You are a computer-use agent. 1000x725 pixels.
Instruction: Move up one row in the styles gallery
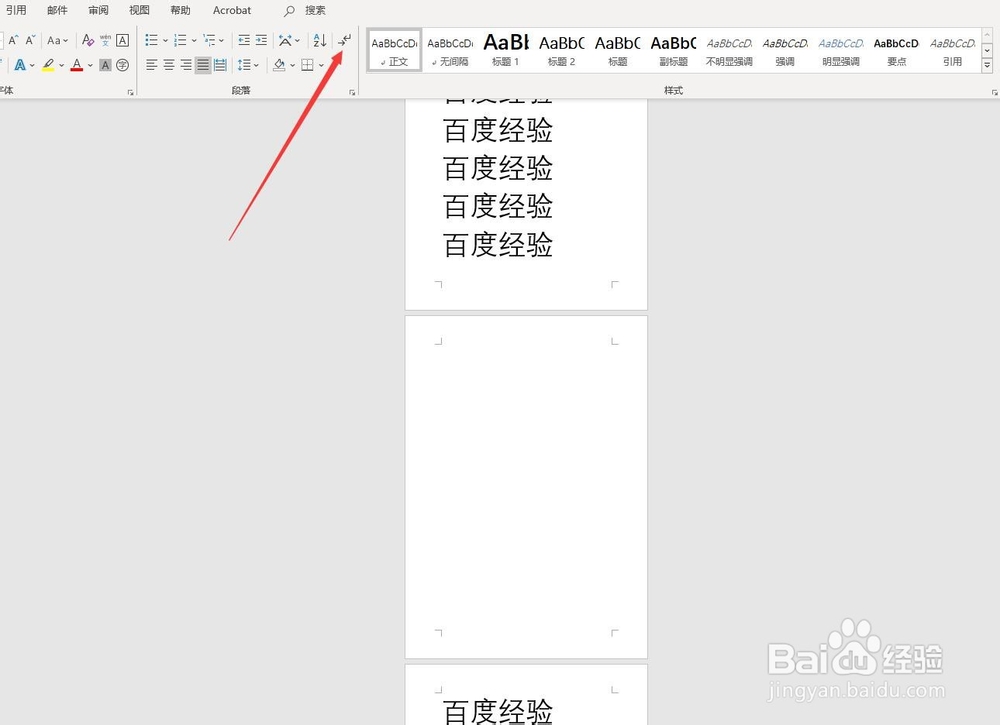point(987,35)
